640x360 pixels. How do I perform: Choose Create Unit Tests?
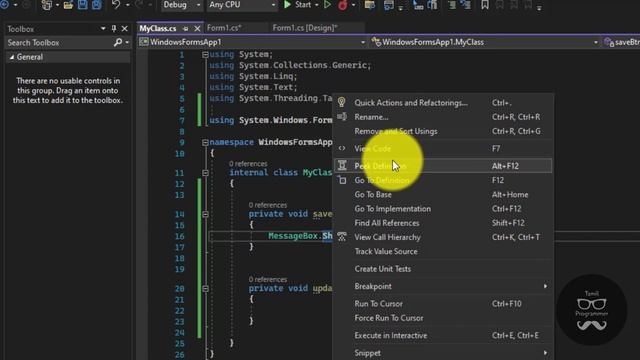[443, 269]
